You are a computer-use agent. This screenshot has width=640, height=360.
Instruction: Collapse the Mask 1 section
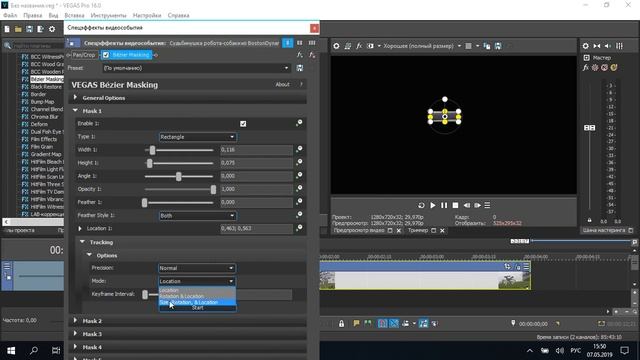(x=76, y=111)
